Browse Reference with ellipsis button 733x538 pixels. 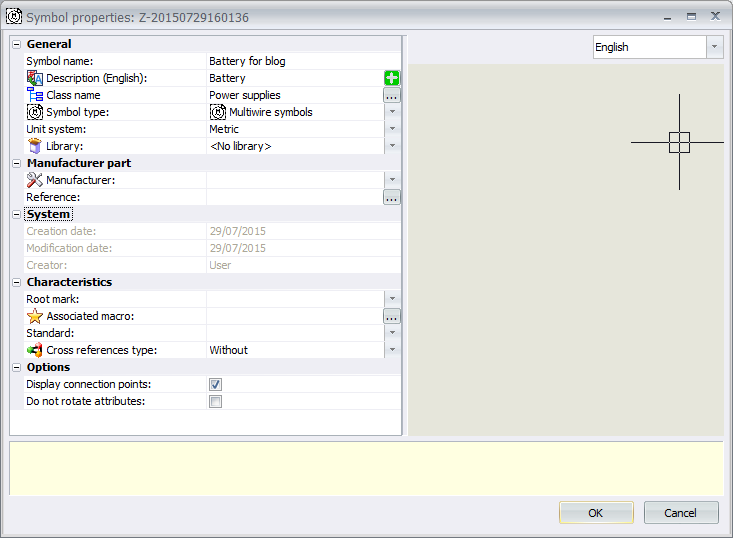(392, 197)
